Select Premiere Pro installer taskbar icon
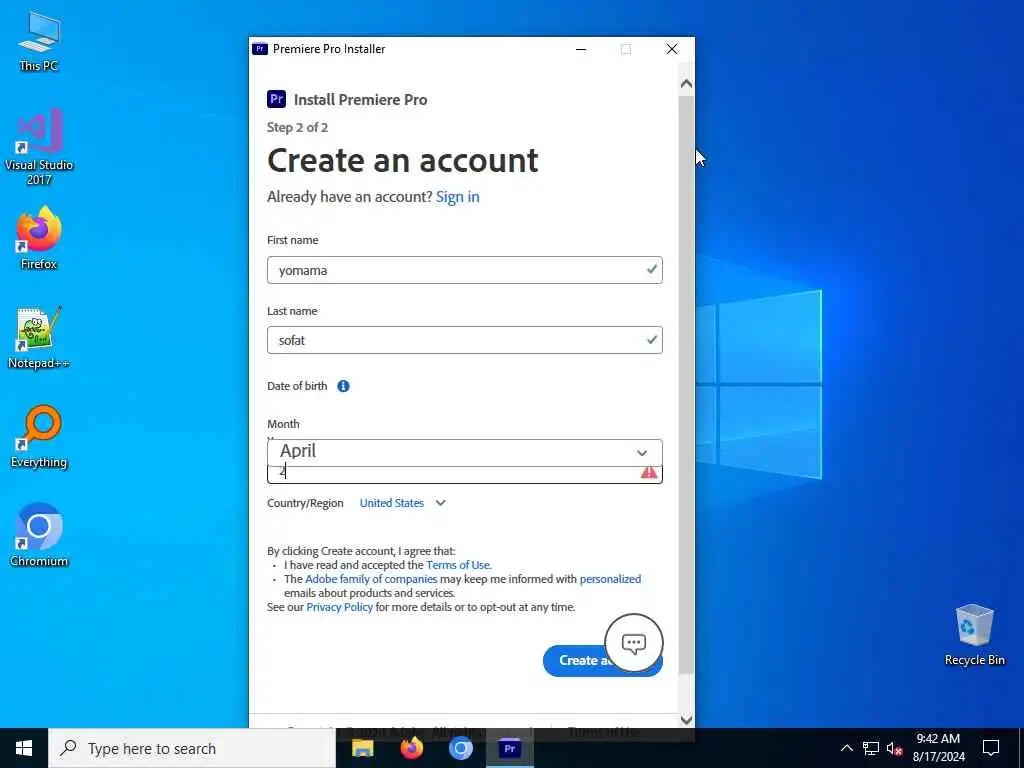 (509, 748)
